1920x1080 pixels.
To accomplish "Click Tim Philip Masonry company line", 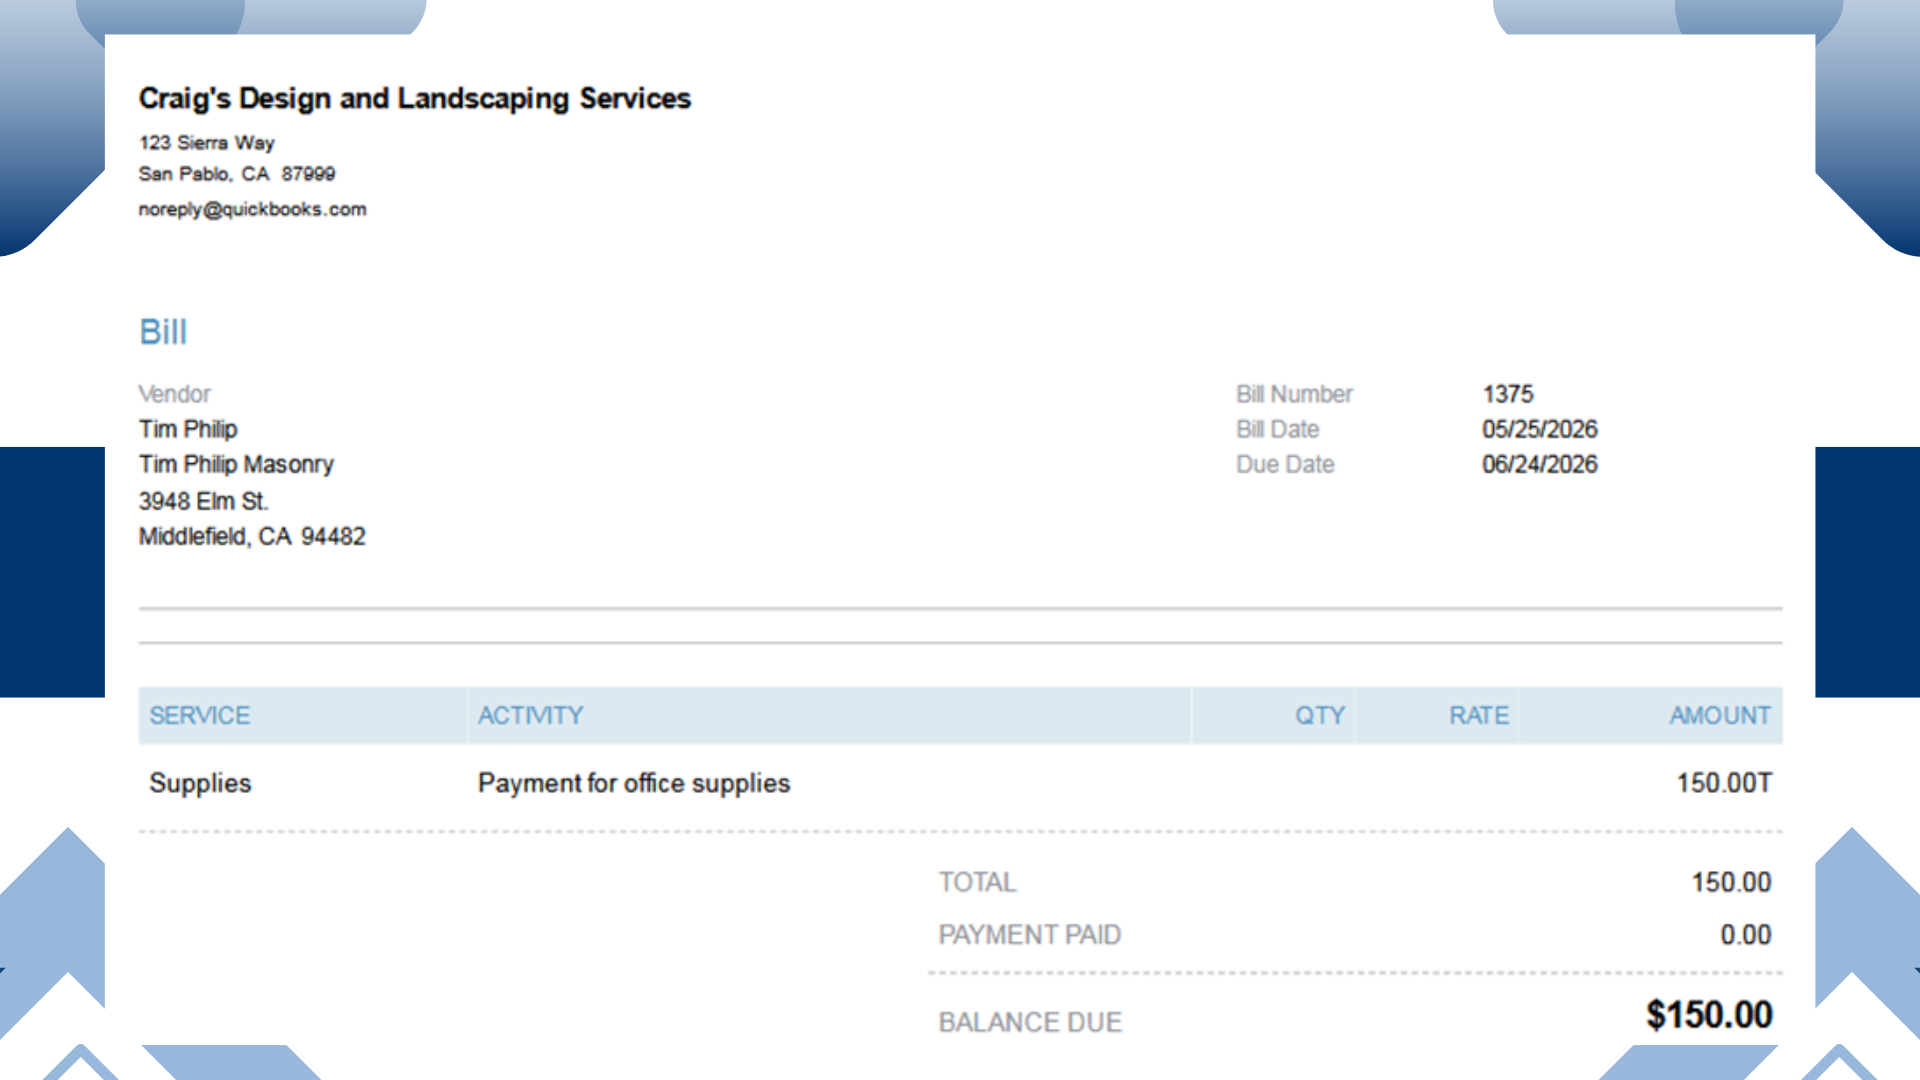I will point(236,464).
